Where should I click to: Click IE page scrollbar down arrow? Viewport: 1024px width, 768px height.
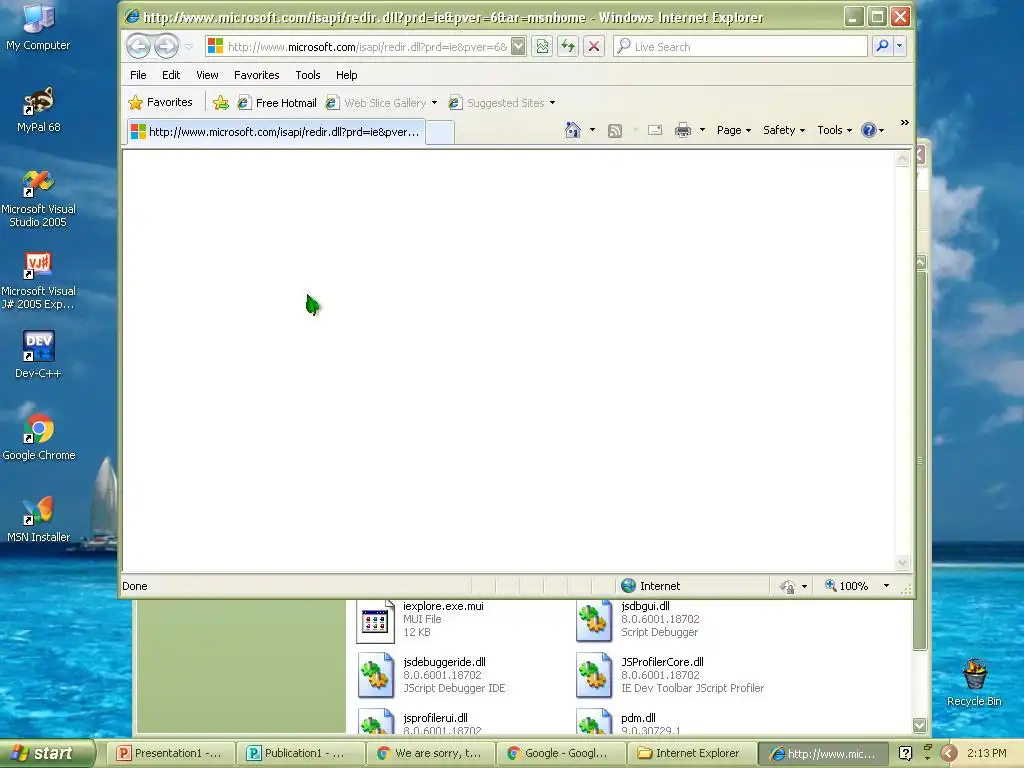(903, 562)
